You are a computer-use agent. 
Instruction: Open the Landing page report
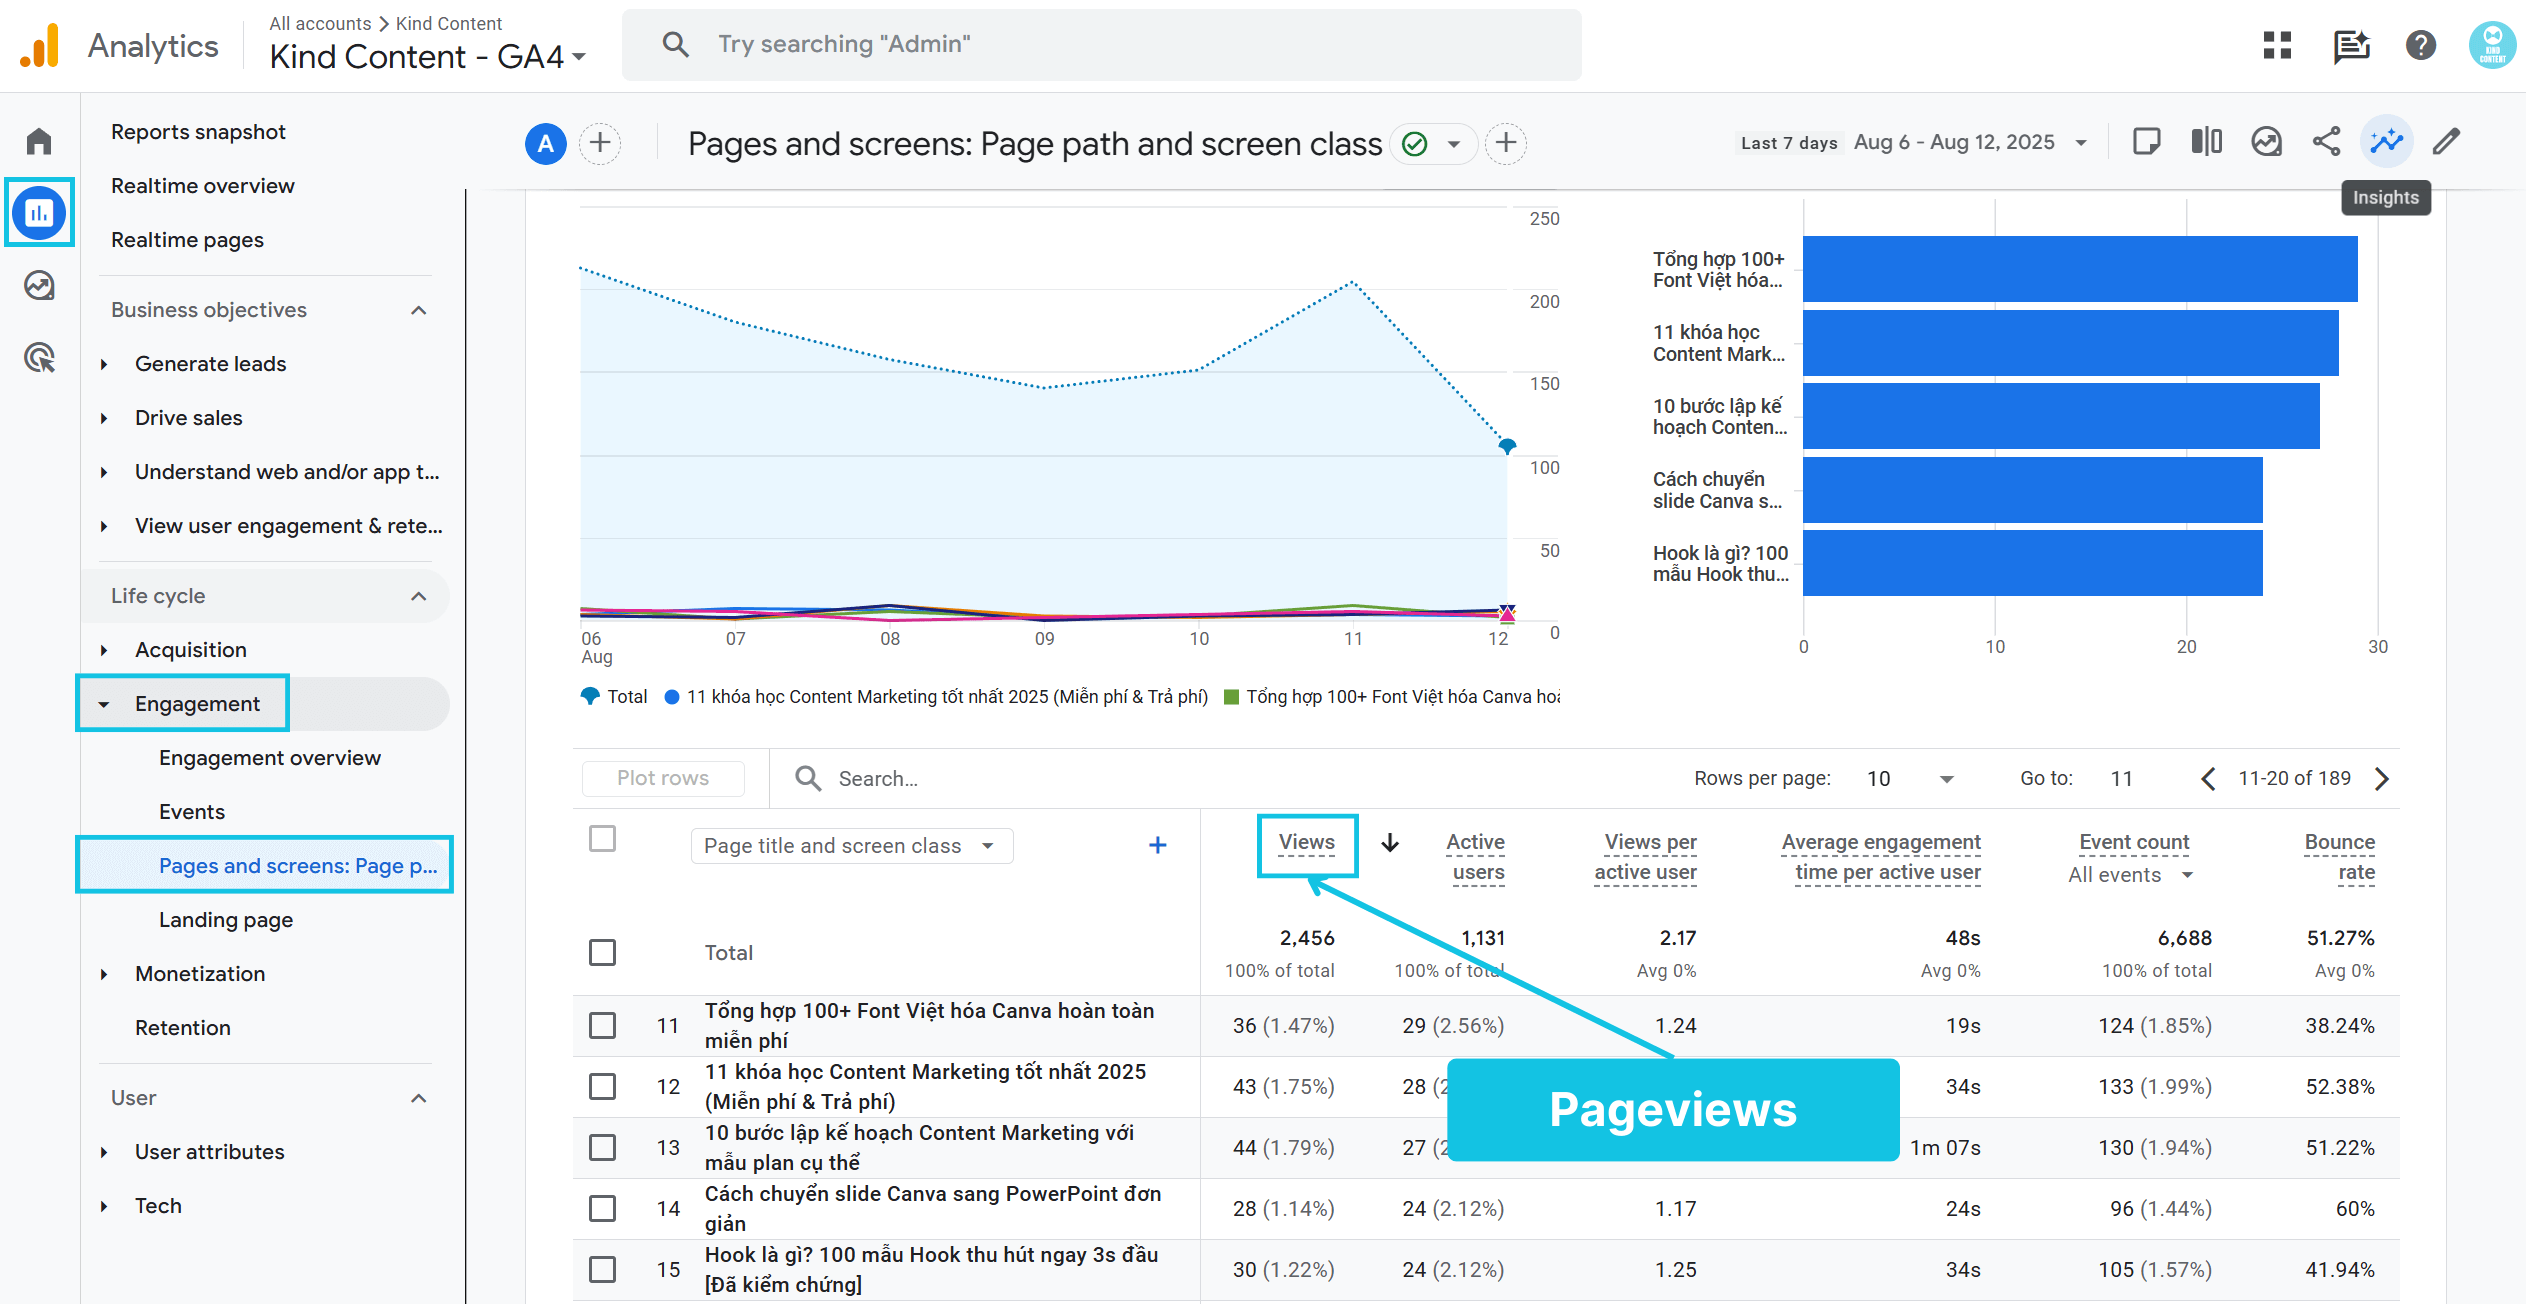click(x=225, y=919)
